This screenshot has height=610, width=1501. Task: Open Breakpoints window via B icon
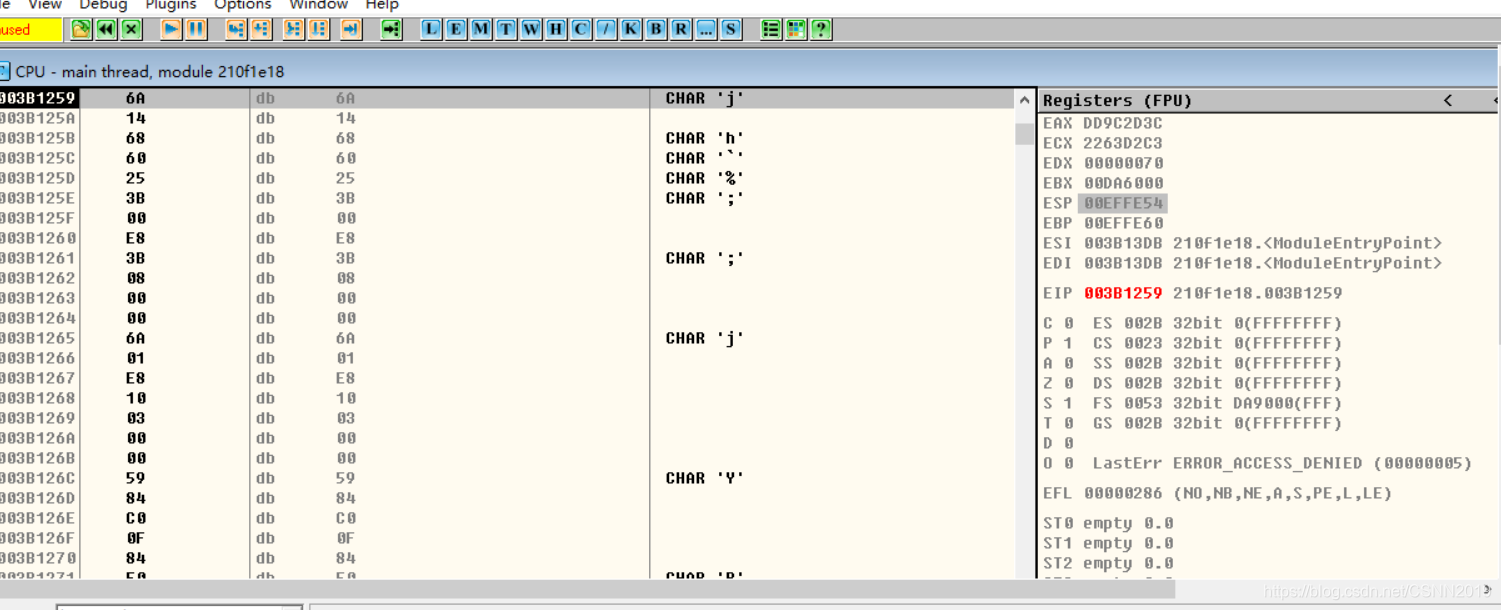(656, 29)
